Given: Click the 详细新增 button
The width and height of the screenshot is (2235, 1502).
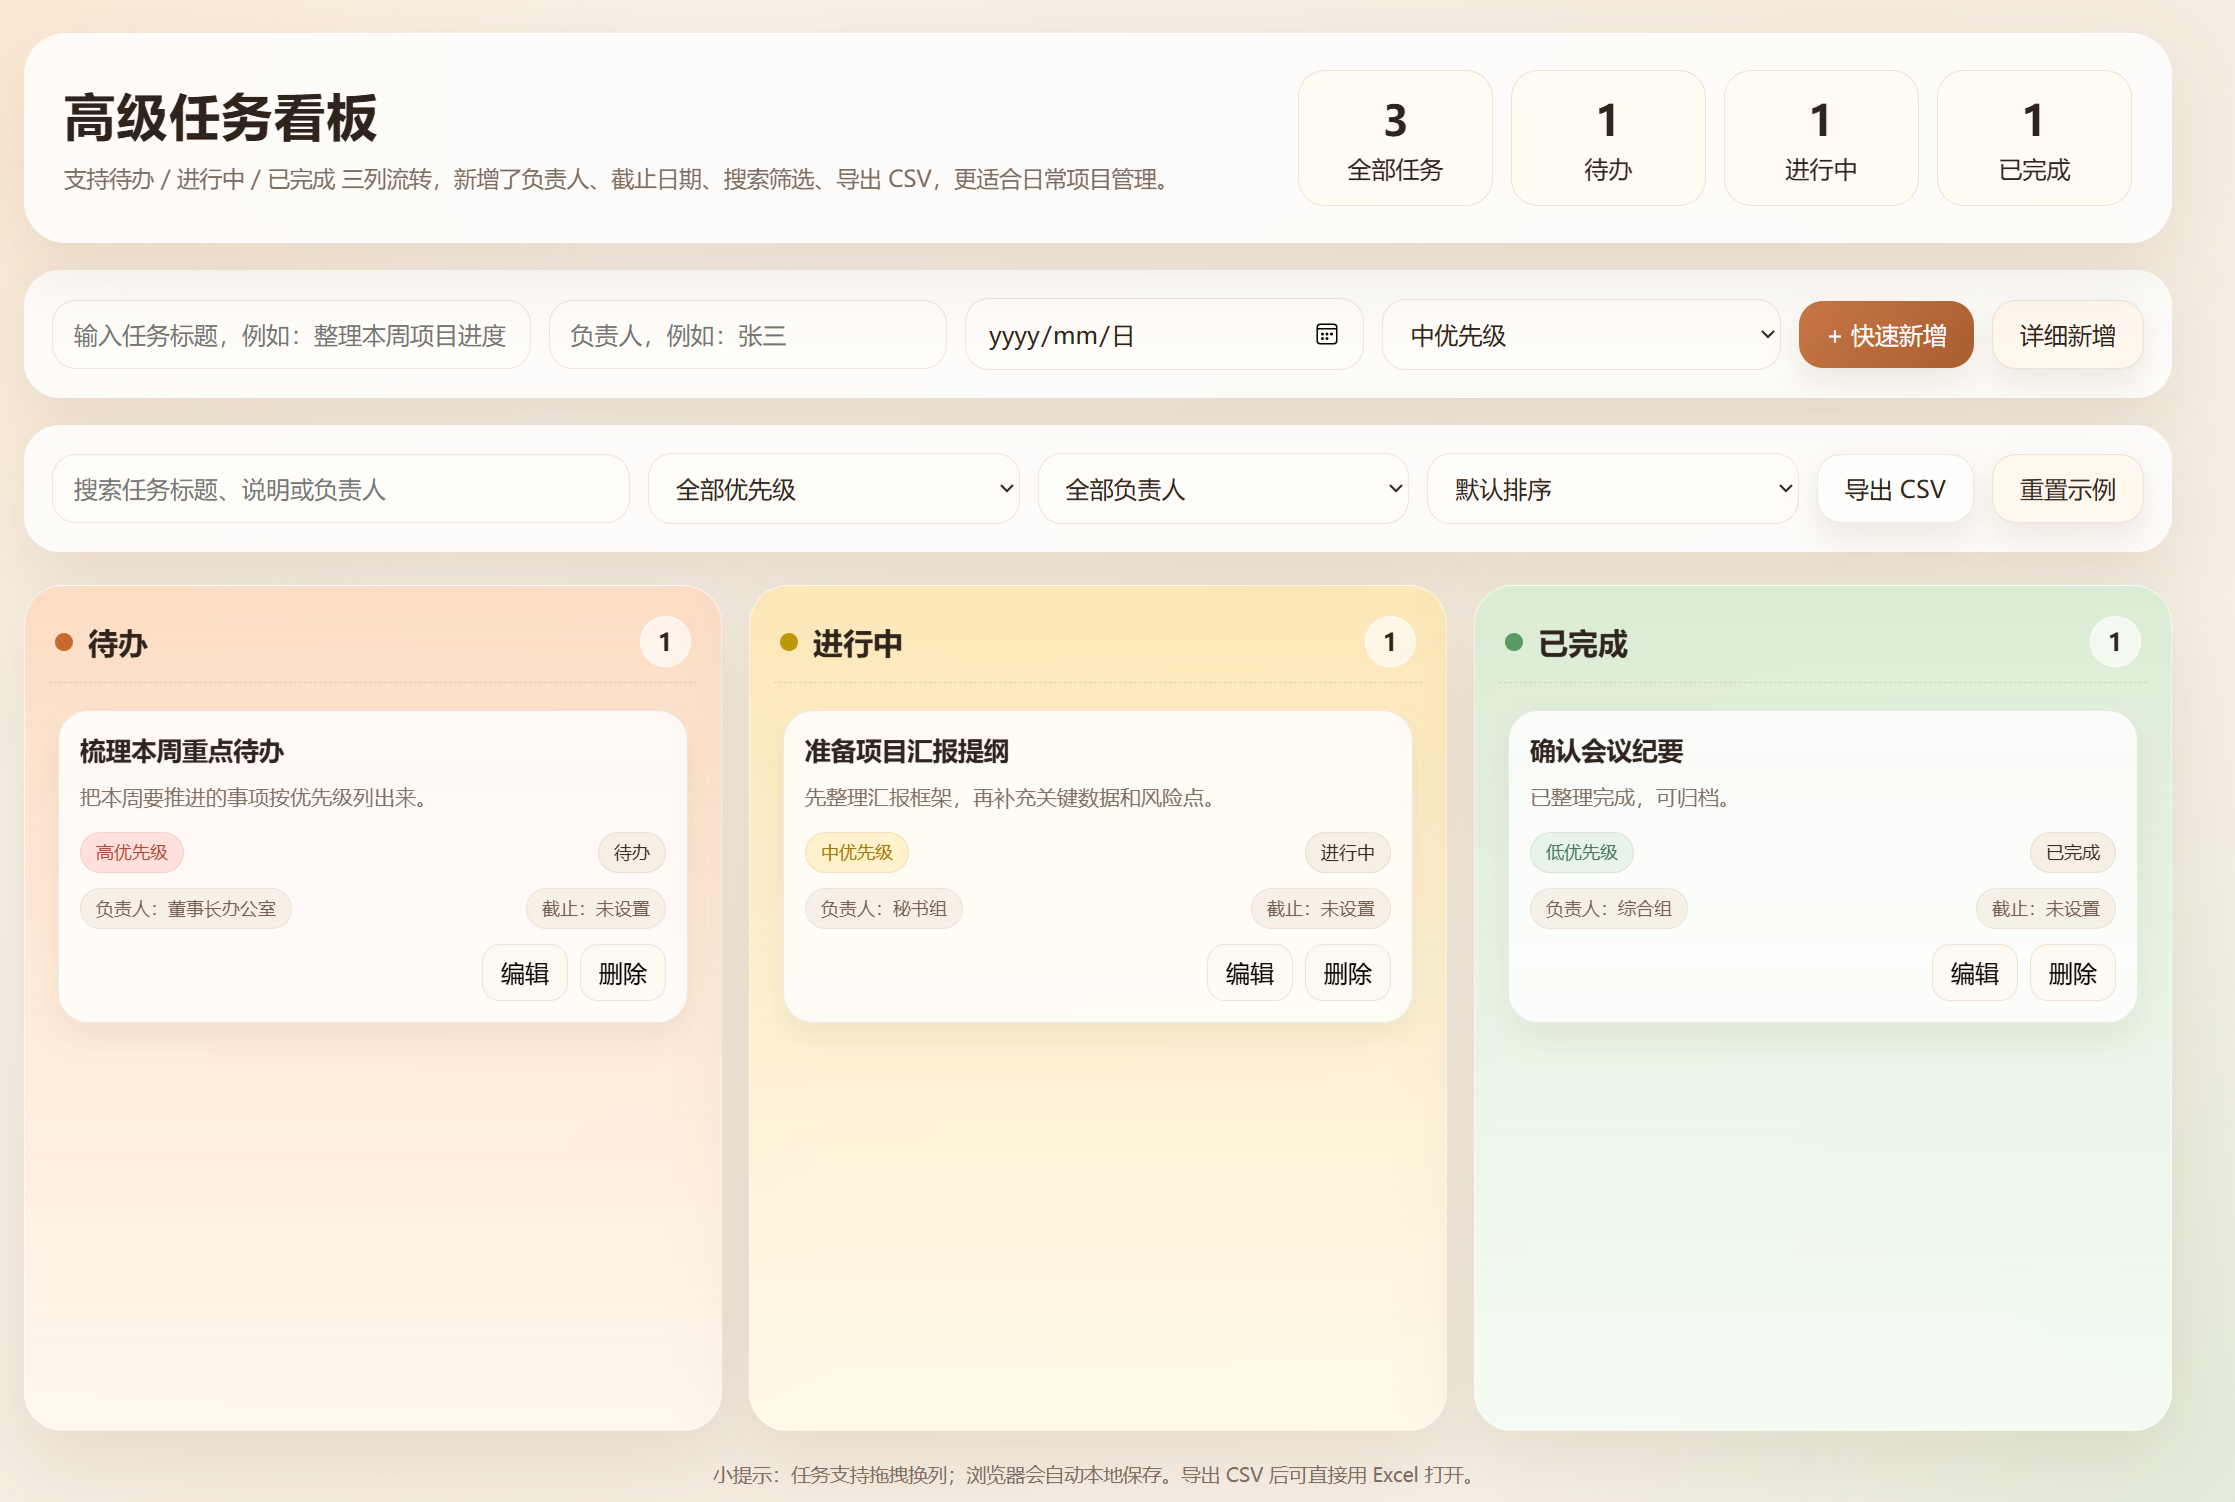Looking at the screenshot, I should (x=2066, y=335).
